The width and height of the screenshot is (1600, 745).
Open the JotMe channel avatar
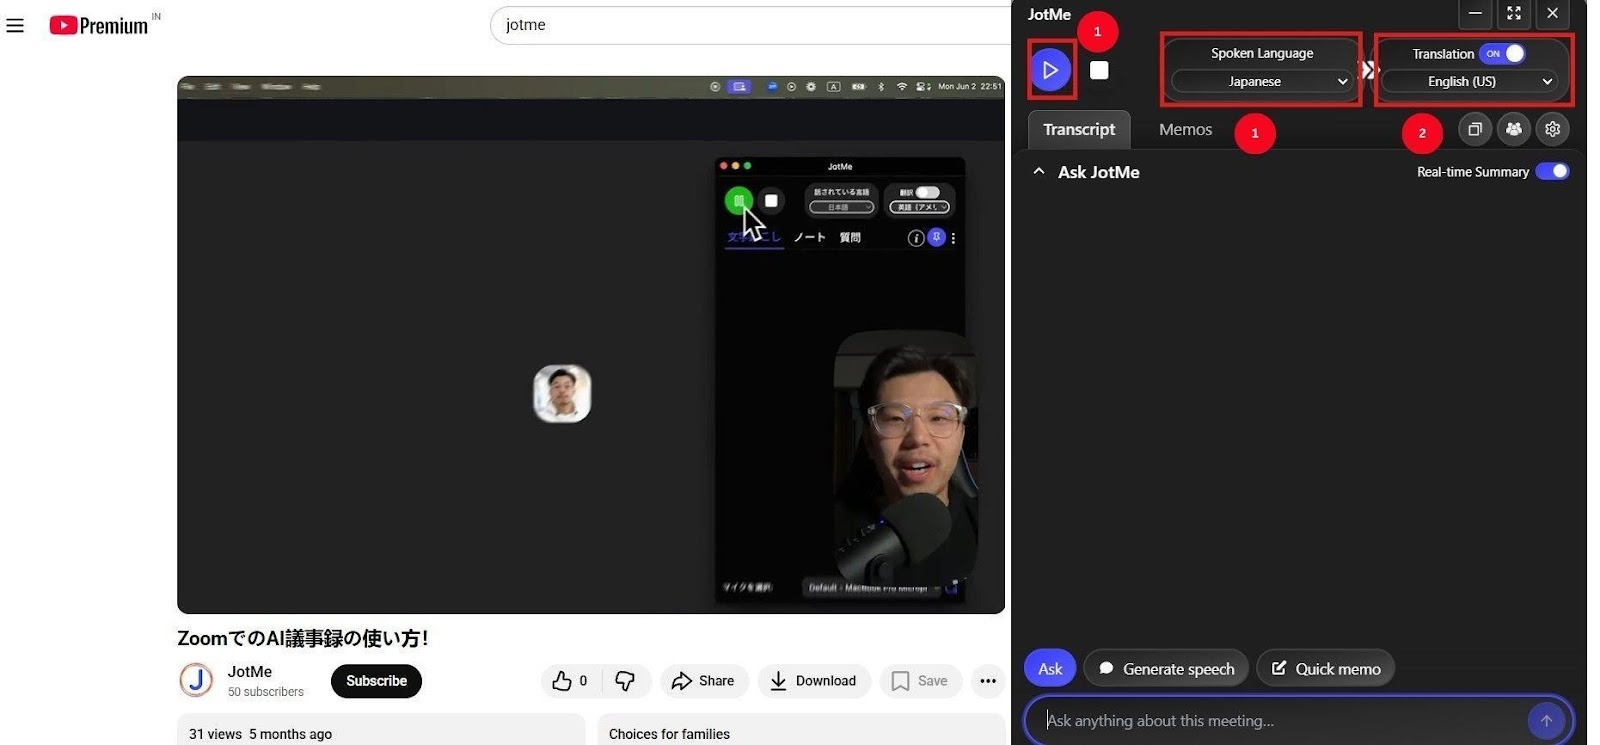(x=196, y=681)
